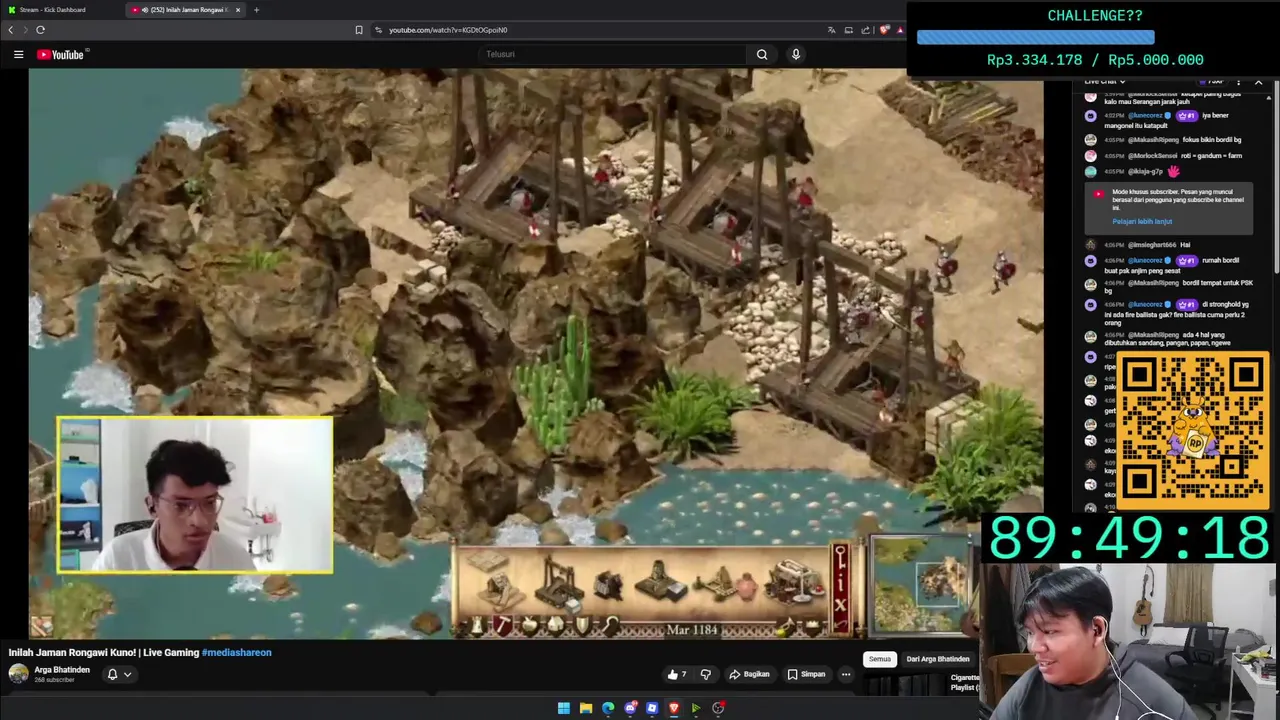The image size is (1280, 720).
Task: Open the farm apple category icon
Action: coord(530,626)
